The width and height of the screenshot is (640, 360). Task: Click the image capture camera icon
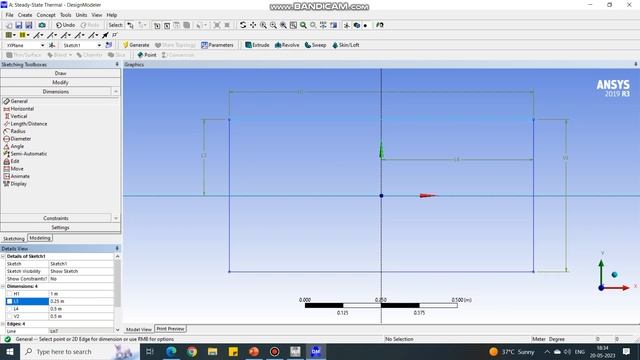tap(42, 25)
